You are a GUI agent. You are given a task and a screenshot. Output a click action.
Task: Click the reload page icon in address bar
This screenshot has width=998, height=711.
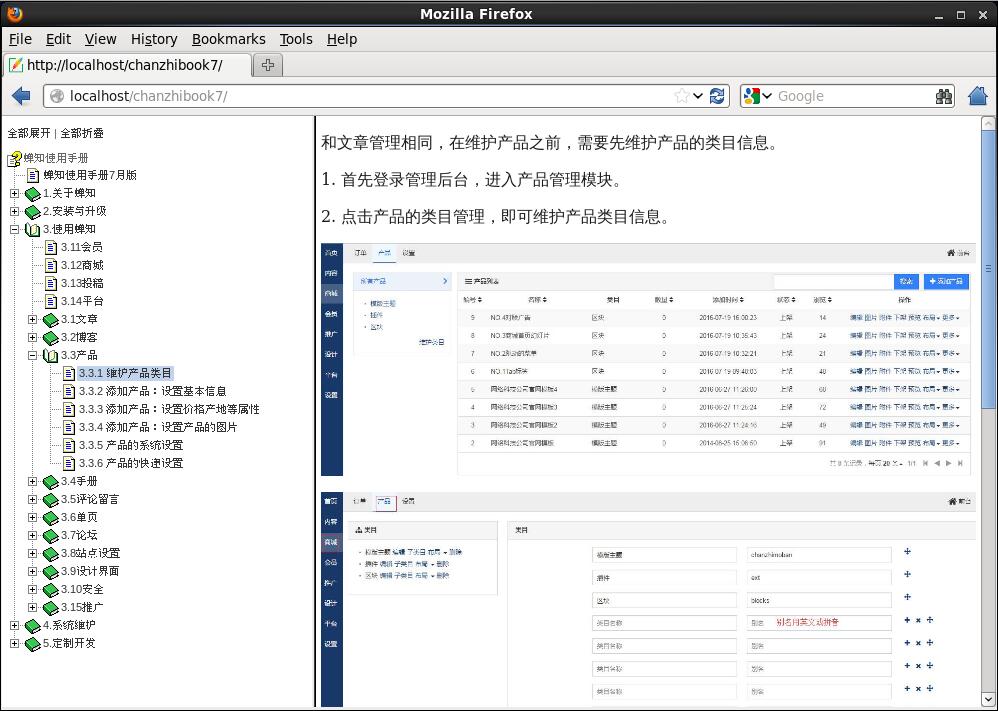point(717,96)
